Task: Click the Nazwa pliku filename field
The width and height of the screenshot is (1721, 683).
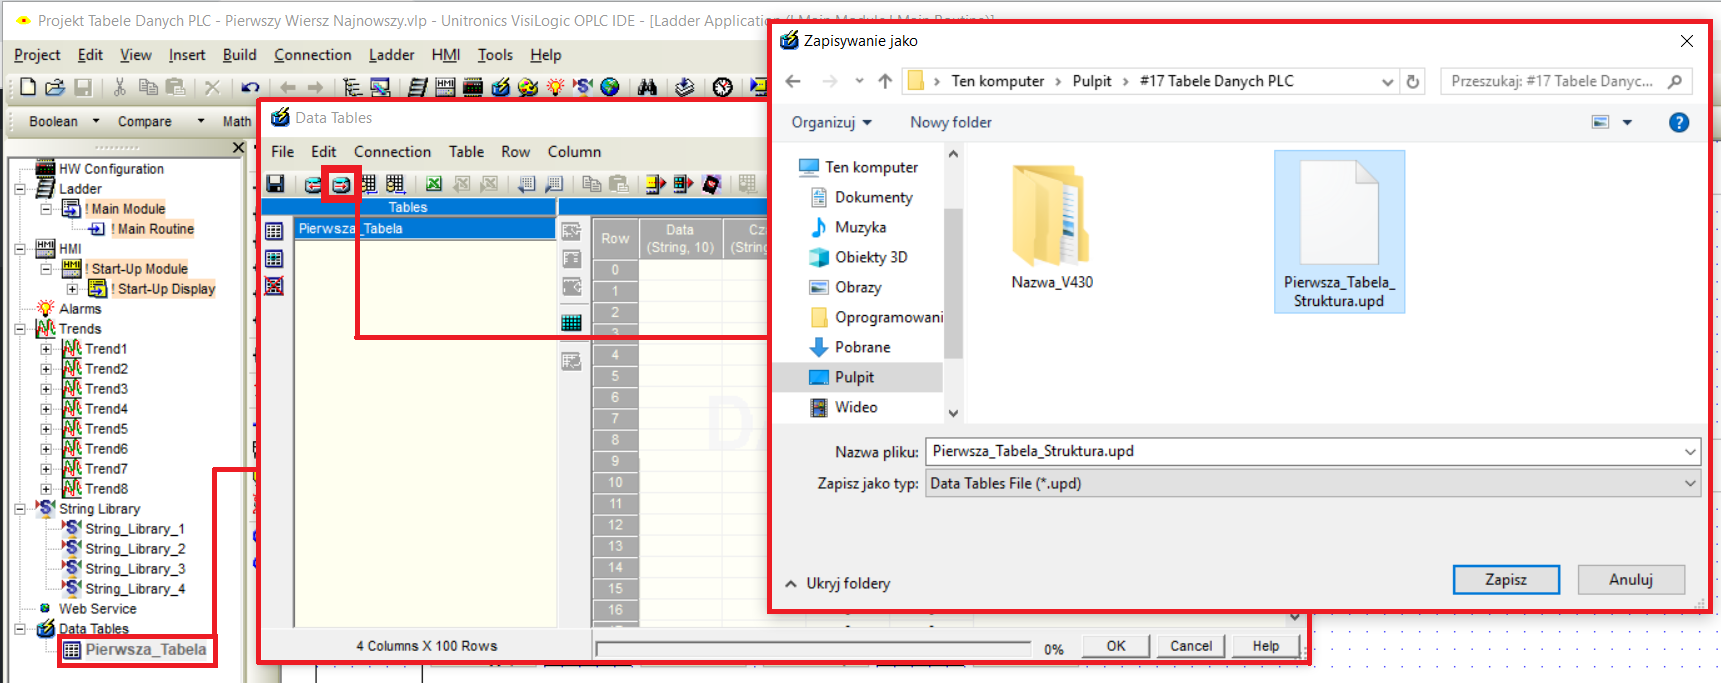Action: [1312, 451]
